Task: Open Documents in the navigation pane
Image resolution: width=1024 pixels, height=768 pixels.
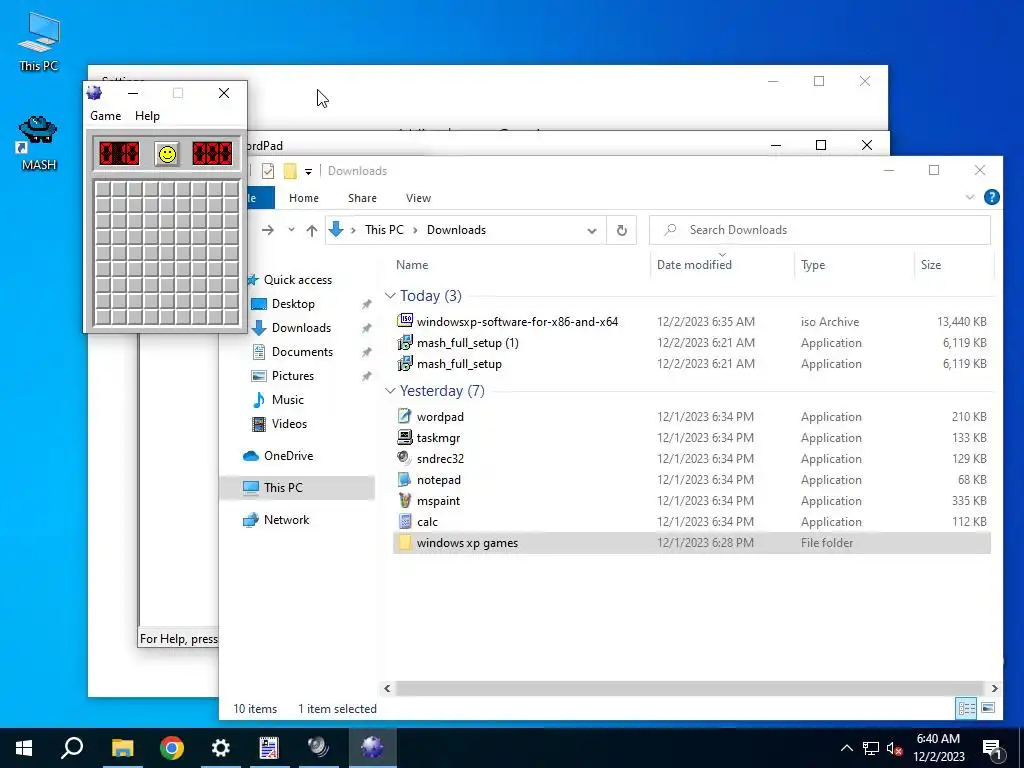Action: point(302,352)
